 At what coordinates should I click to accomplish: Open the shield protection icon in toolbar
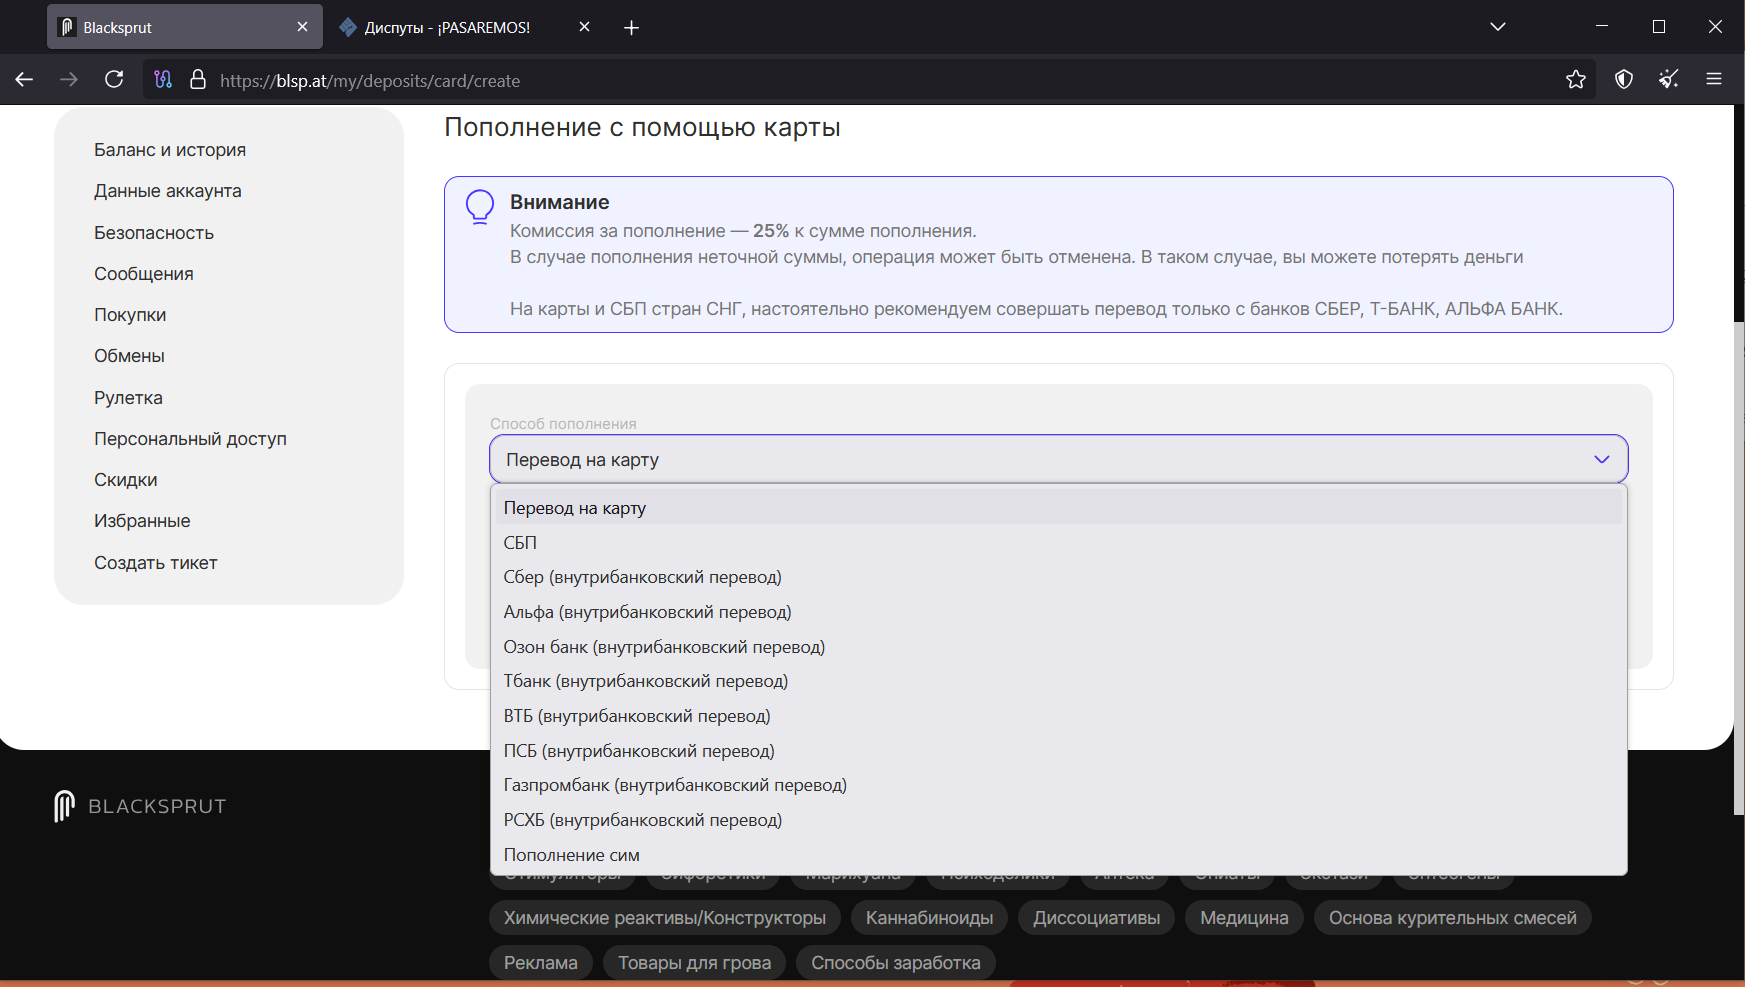tap(1624, 80)
